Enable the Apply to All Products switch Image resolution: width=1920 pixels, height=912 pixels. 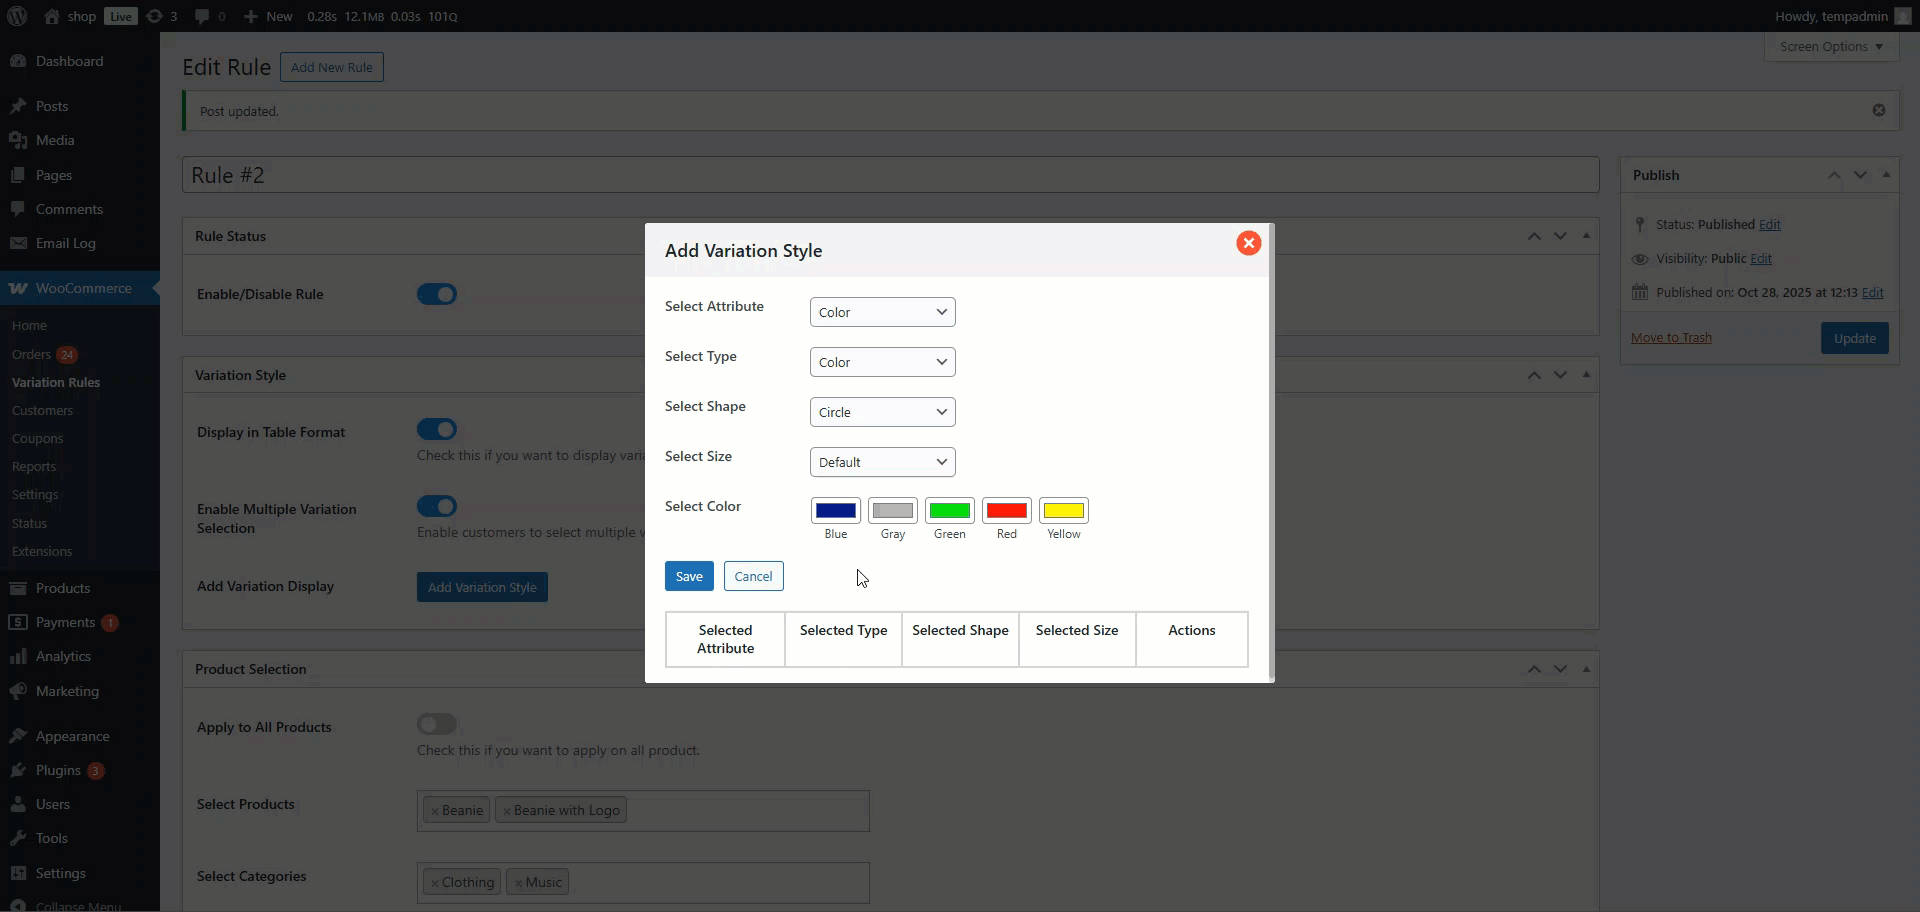(x=437, y=724)
